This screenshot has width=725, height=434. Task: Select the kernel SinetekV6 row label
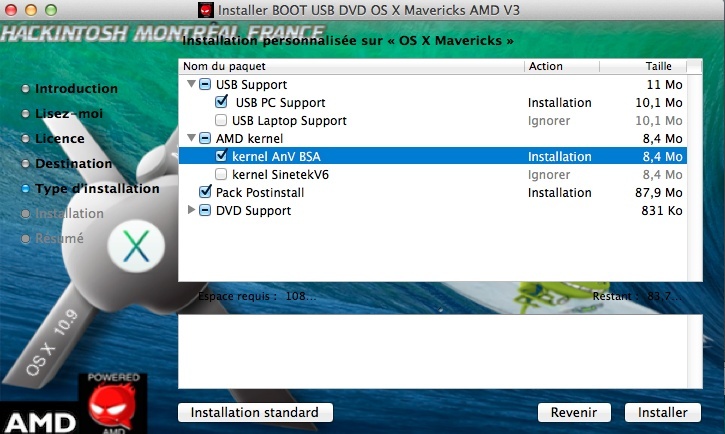point(280,175)
